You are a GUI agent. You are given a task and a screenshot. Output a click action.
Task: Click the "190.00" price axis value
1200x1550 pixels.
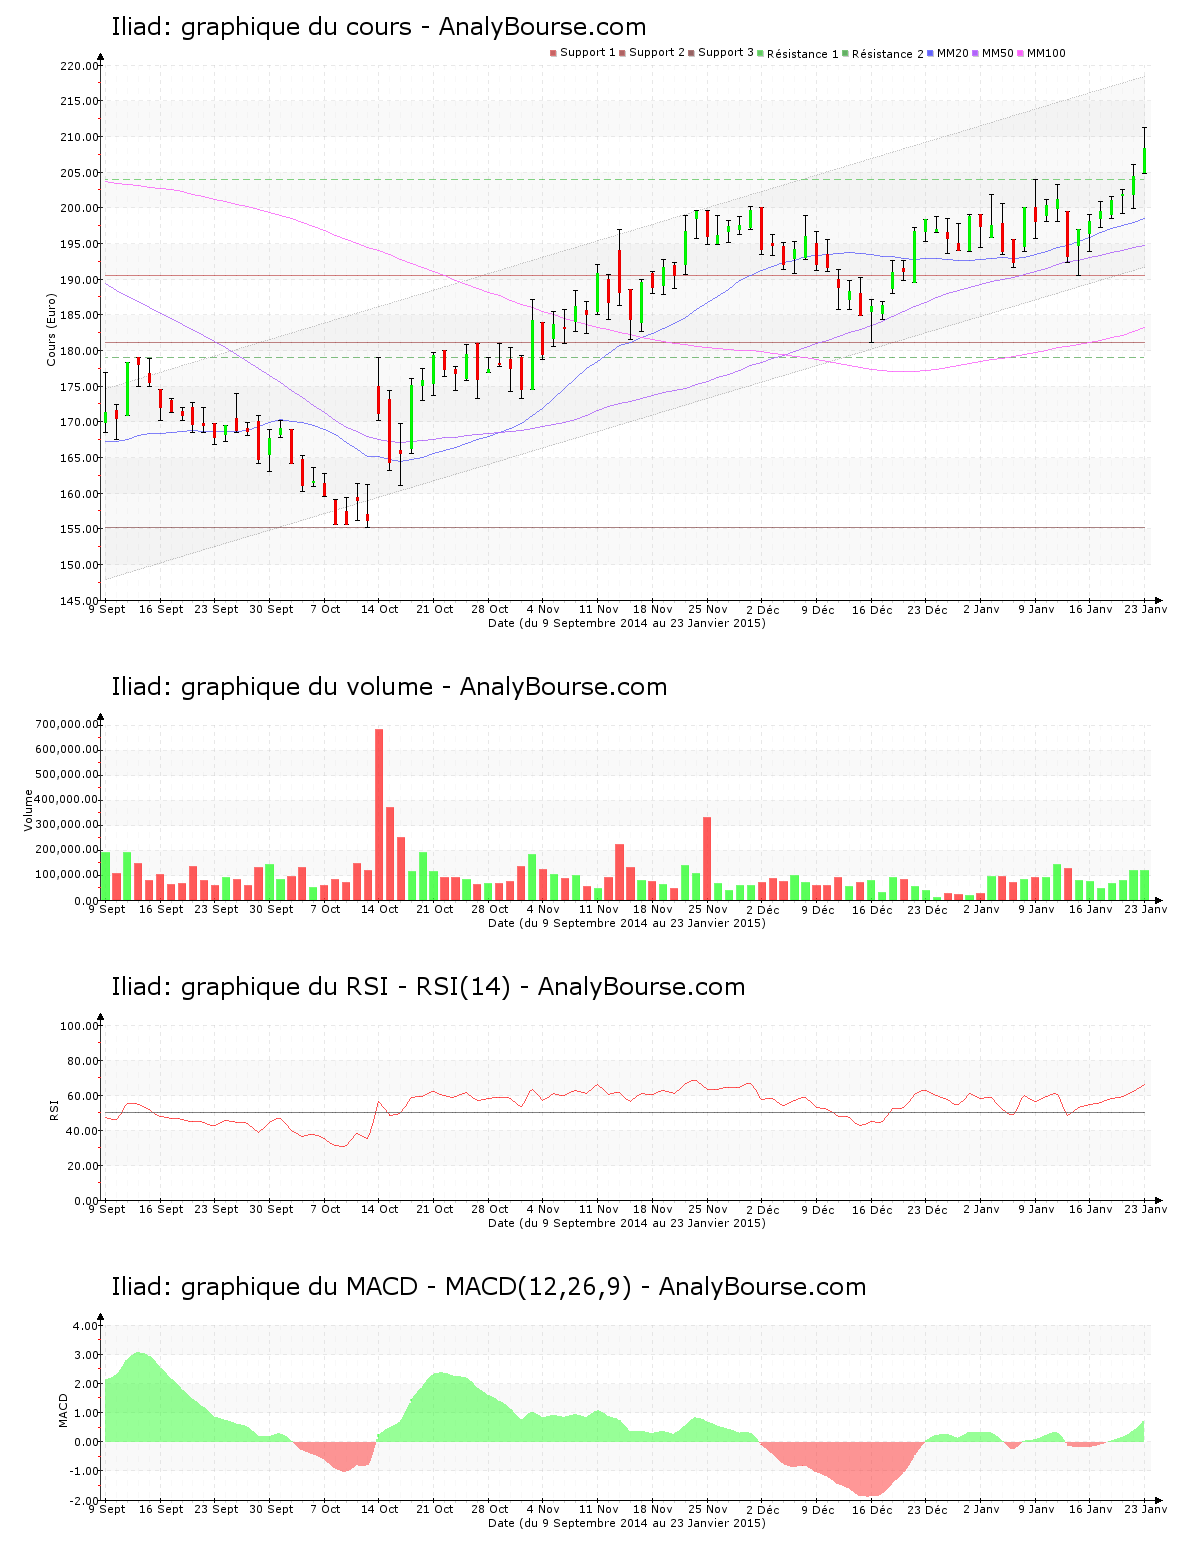tap(79, 280)
